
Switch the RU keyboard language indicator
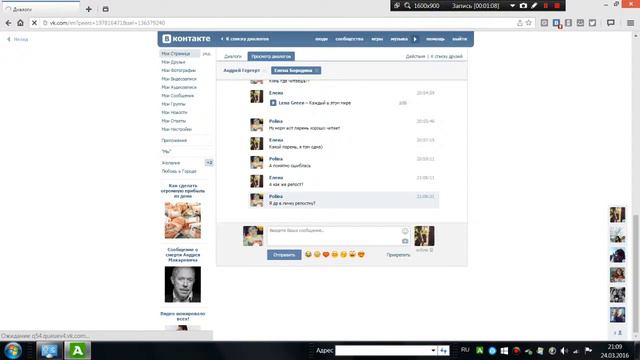click(465, 350)
